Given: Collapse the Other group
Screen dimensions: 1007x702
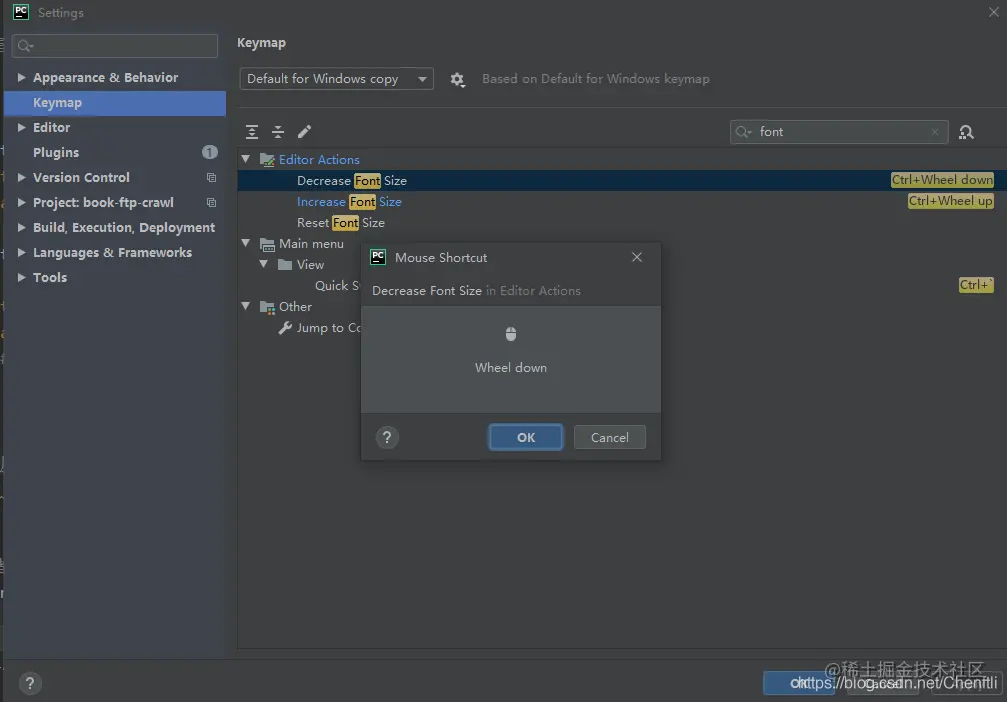Looking at the screenshot, I should click(x=245, y=306).
